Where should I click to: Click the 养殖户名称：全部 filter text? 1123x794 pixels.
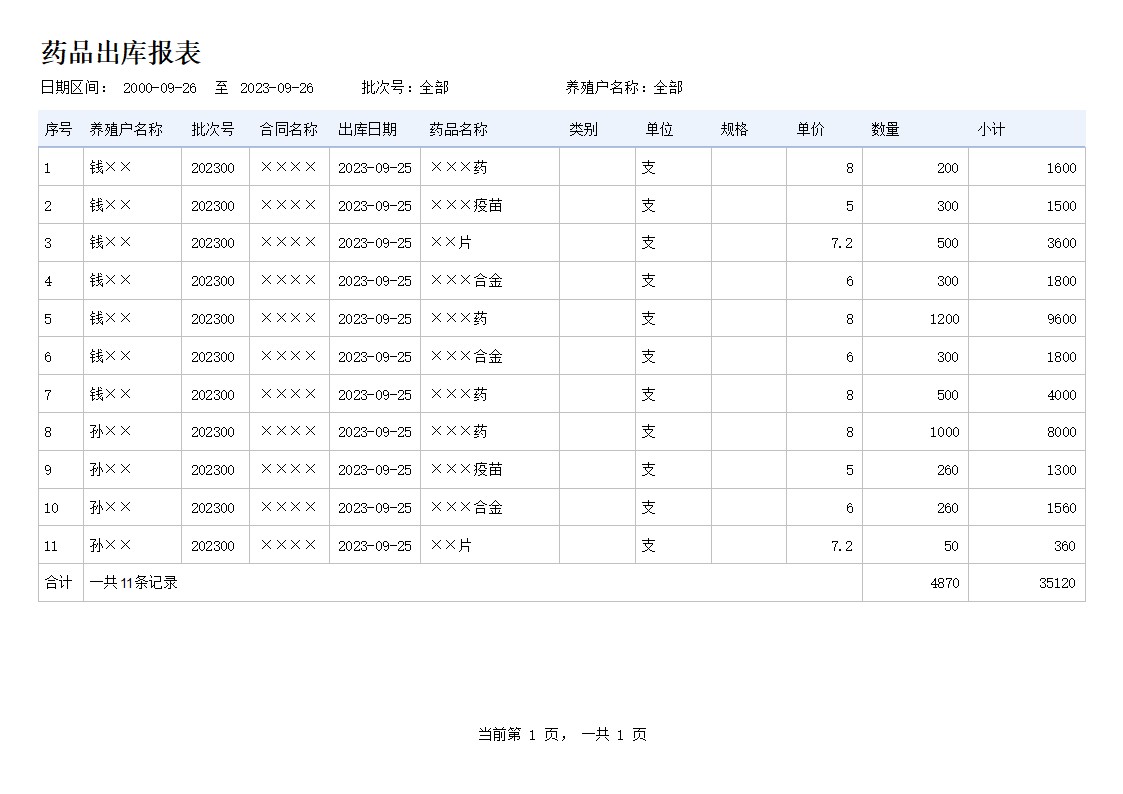[x=624, y=87]
